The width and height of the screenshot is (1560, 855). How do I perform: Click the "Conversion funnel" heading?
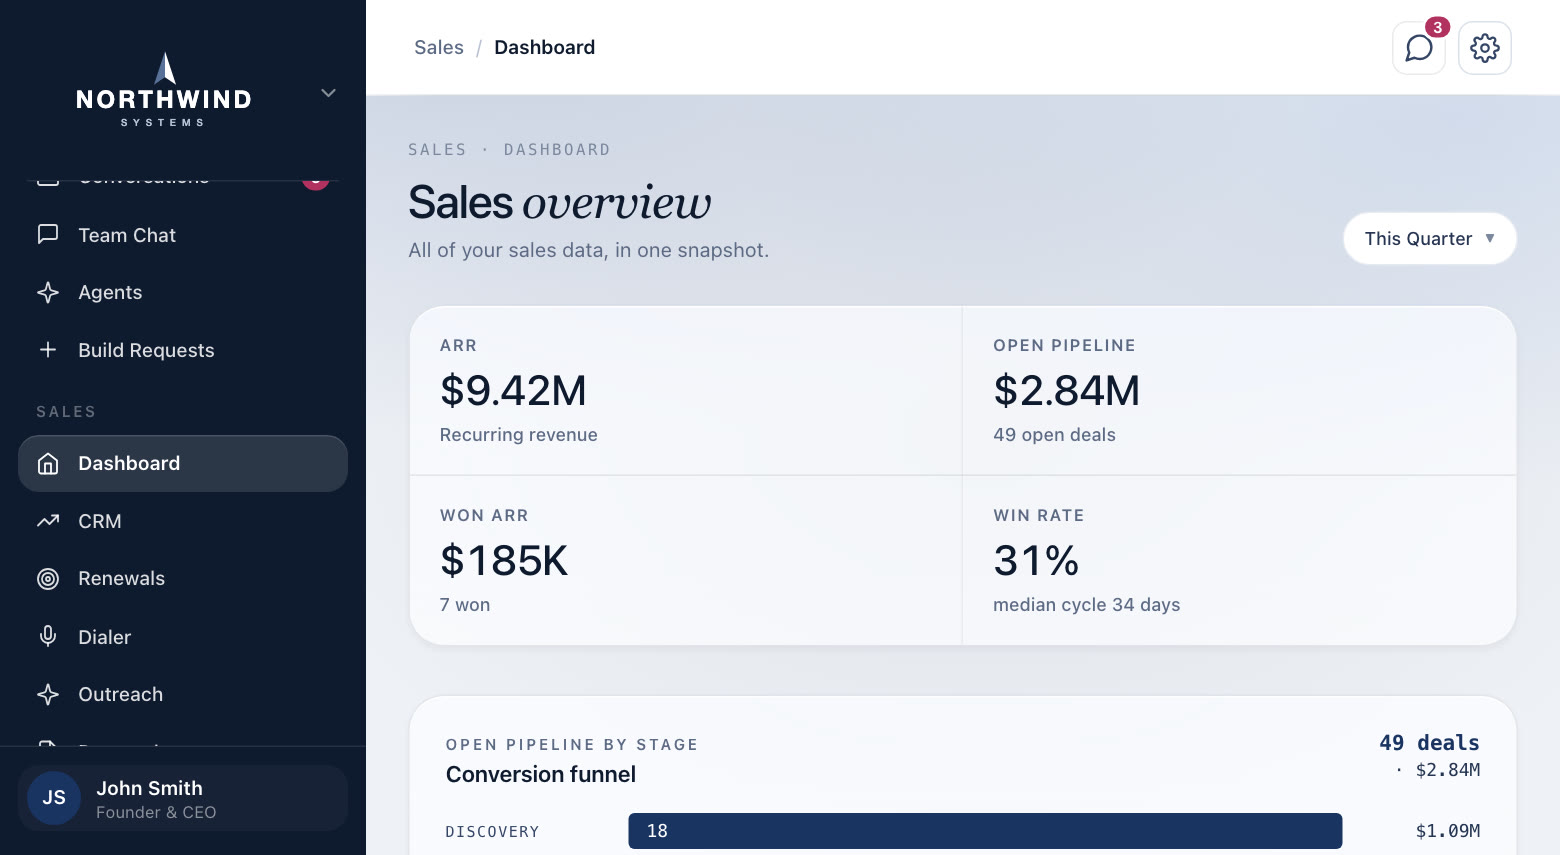pyautogui.click(x=541, y=774)
